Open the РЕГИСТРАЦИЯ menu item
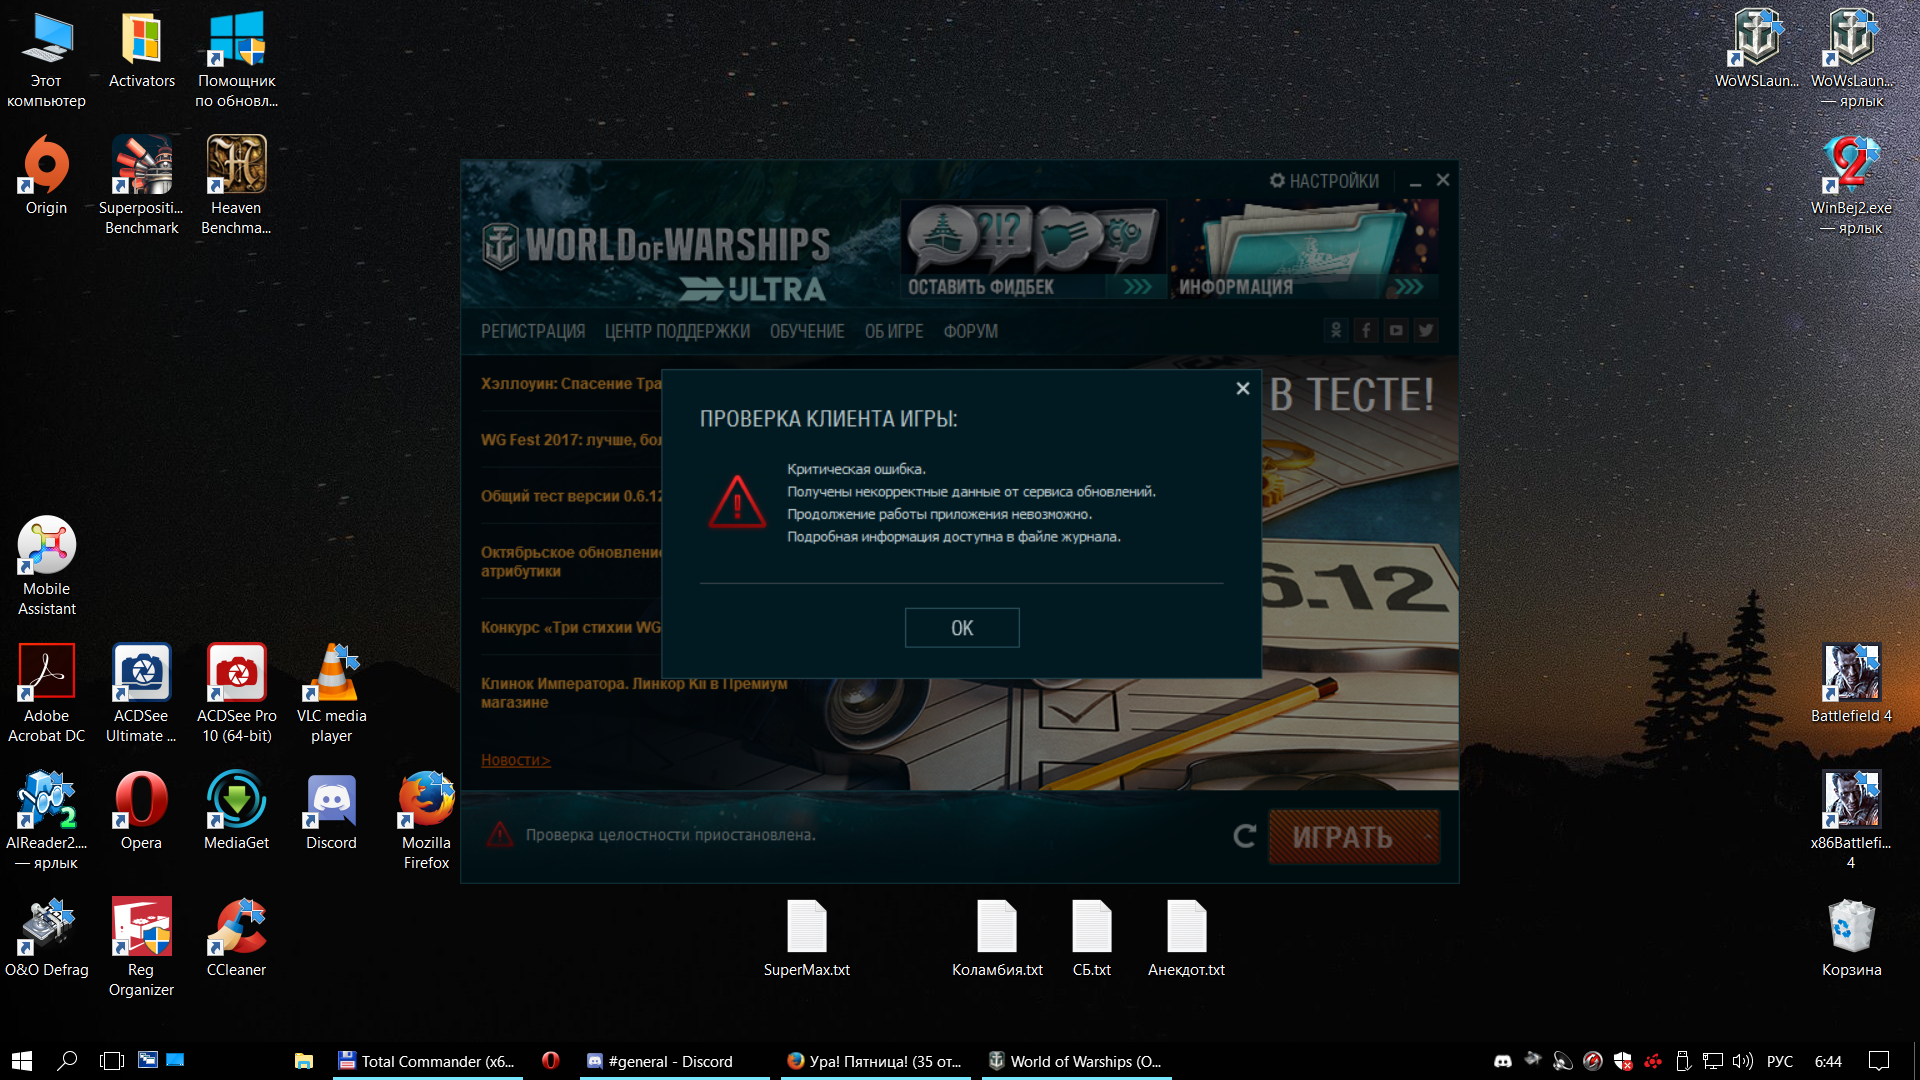Screen dimensions: 1920x1080 coord(533,331)
